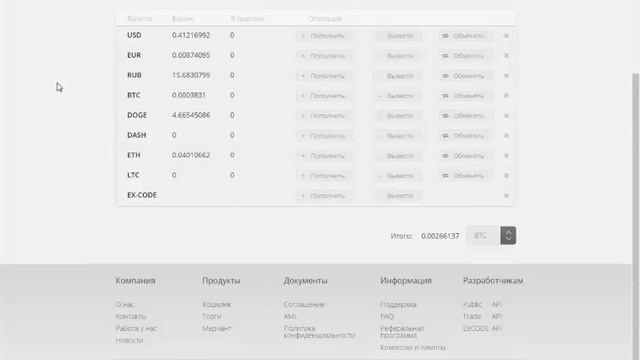Go to Торги under Продукты

click(212, 316)
